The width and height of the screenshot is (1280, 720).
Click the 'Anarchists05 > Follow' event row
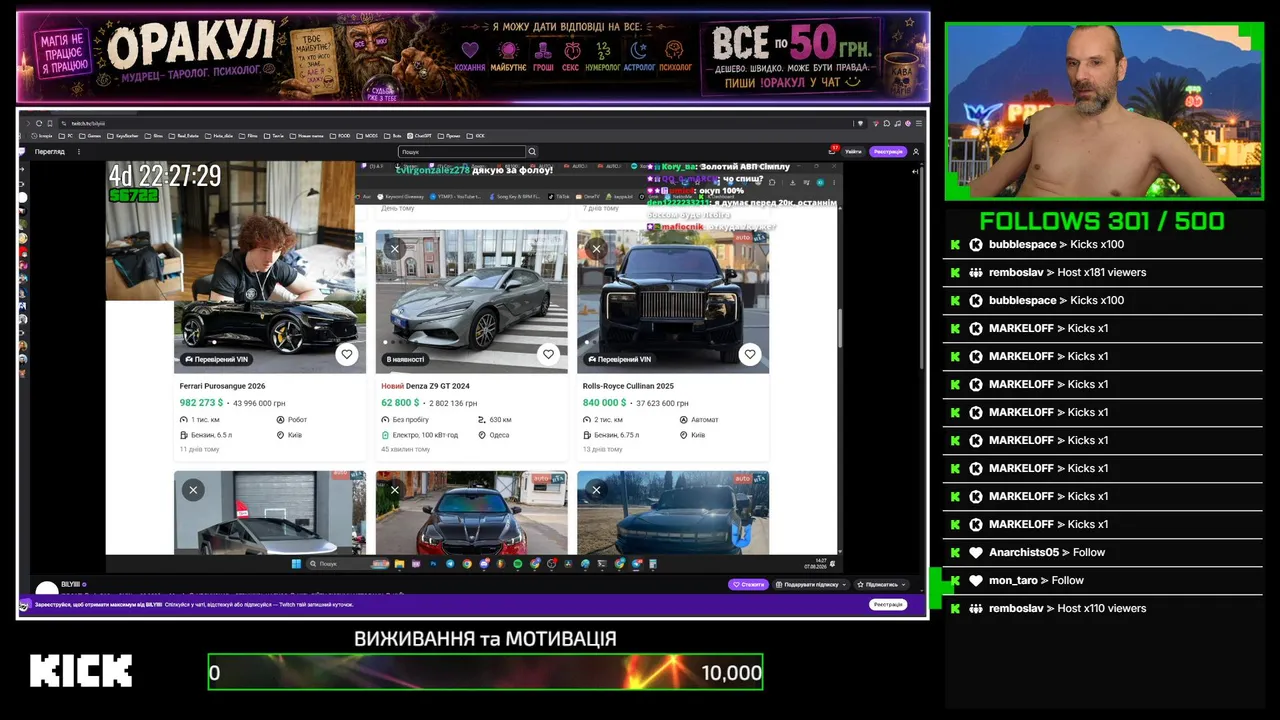point(1103,553)
